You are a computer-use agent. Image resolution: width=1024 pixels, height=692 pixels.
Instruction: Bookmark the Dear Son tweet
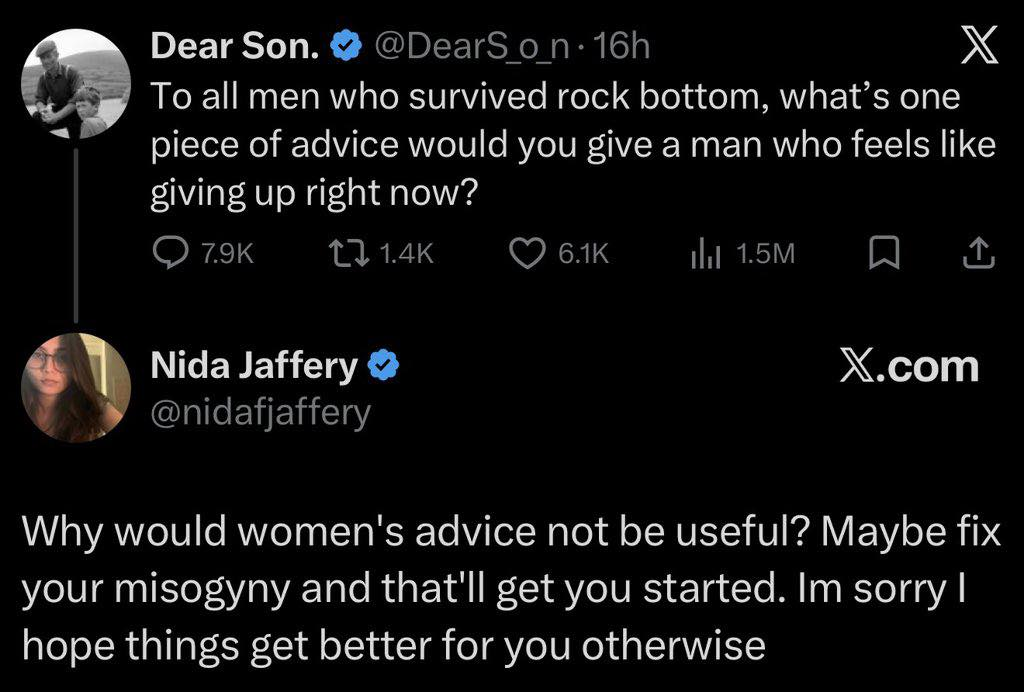pyautogui.click(x=879, y=254)
